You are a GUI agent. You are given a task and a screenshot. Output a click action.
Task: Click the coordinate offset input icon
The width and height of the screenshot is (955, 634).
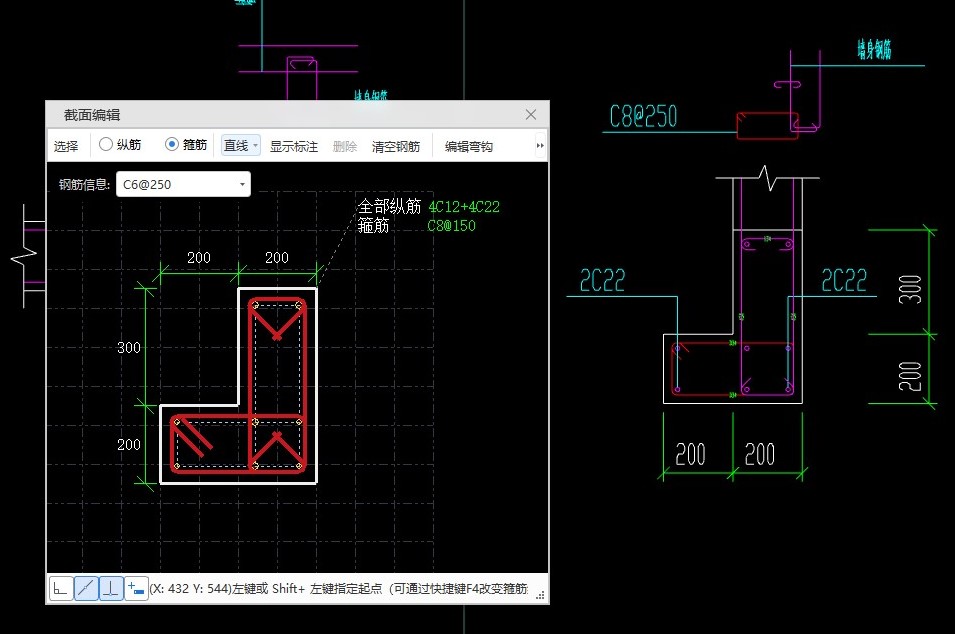pos(136,588)
